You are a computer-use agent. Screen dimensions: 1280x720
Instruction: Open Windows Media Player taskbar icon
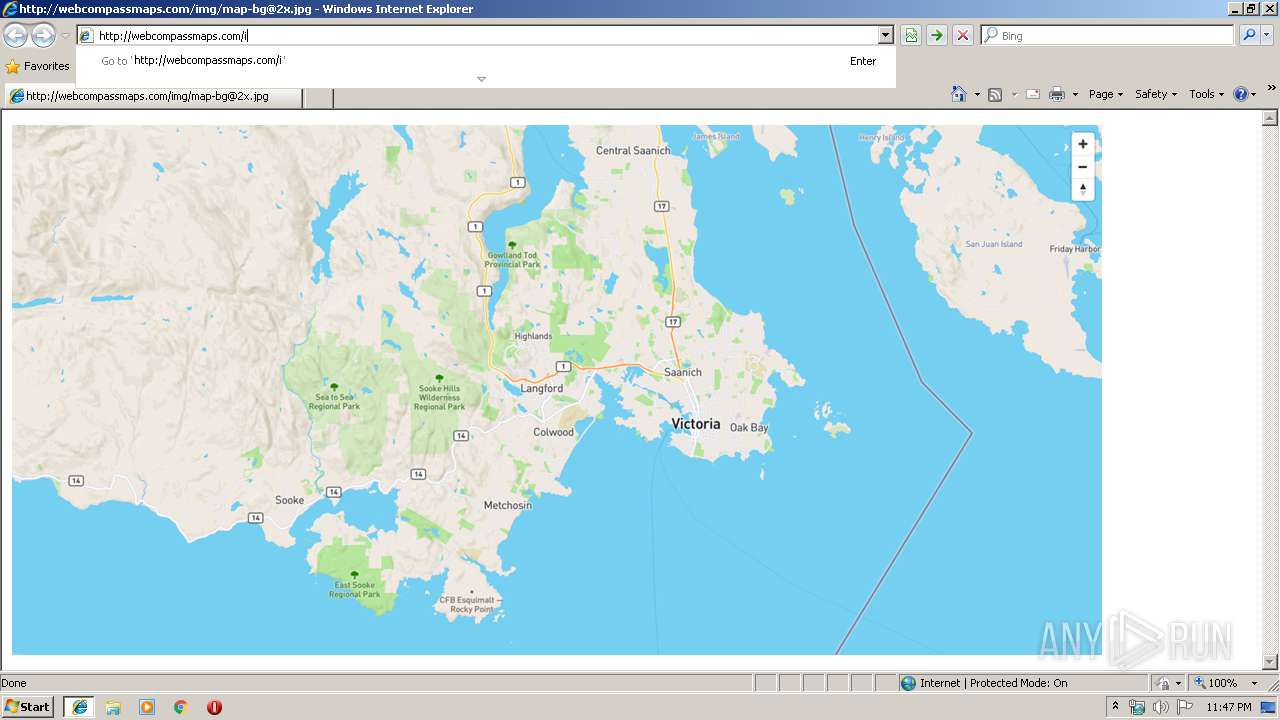tap(147, 707)
